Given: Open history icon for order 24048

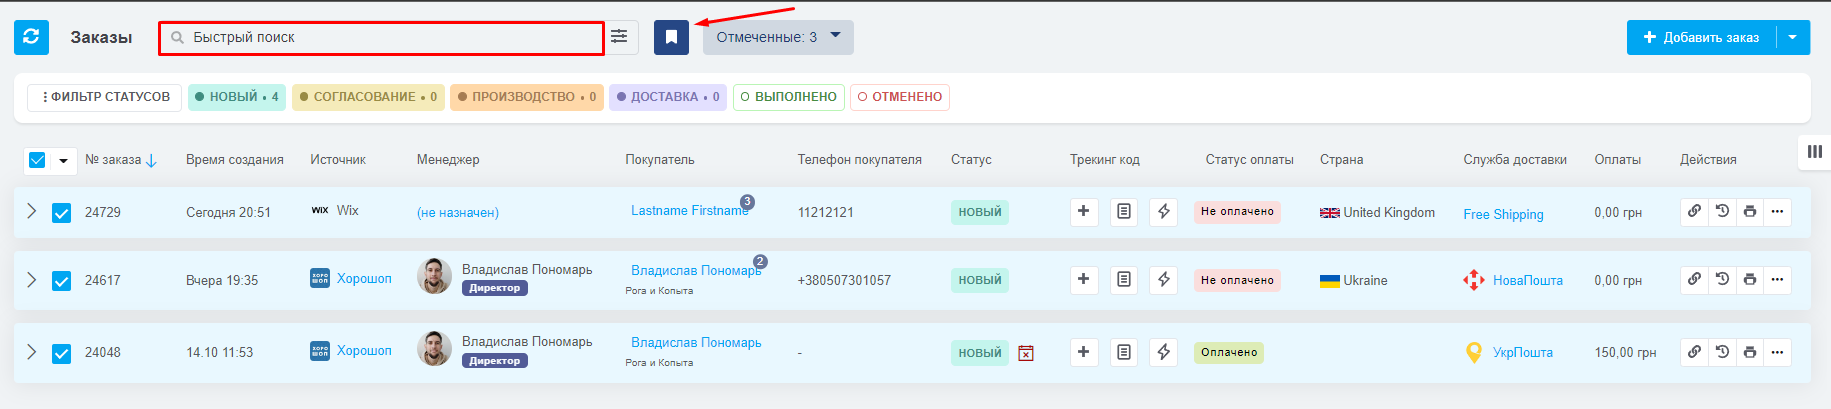Looking at the screenshot, I should point(1722,352).
